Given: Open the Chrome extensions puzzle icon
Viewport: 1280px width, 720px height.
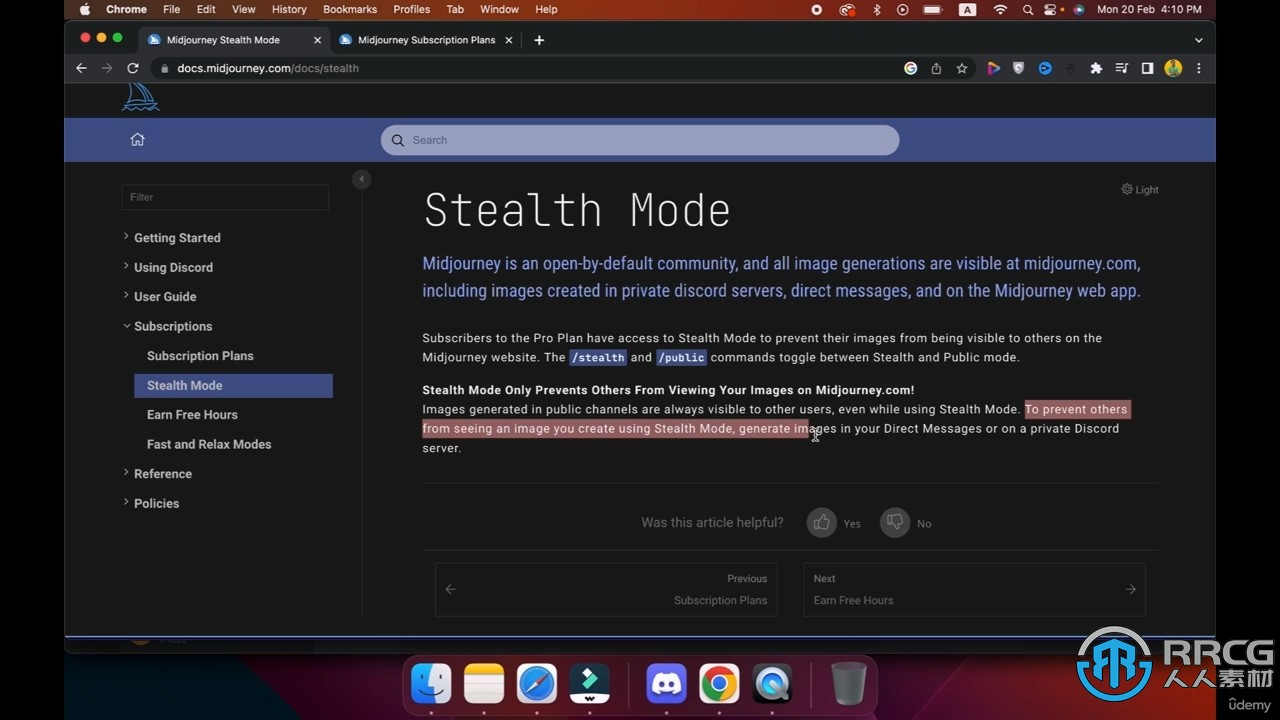Looking at the screenshot, I should click(x=1096, y=68).
